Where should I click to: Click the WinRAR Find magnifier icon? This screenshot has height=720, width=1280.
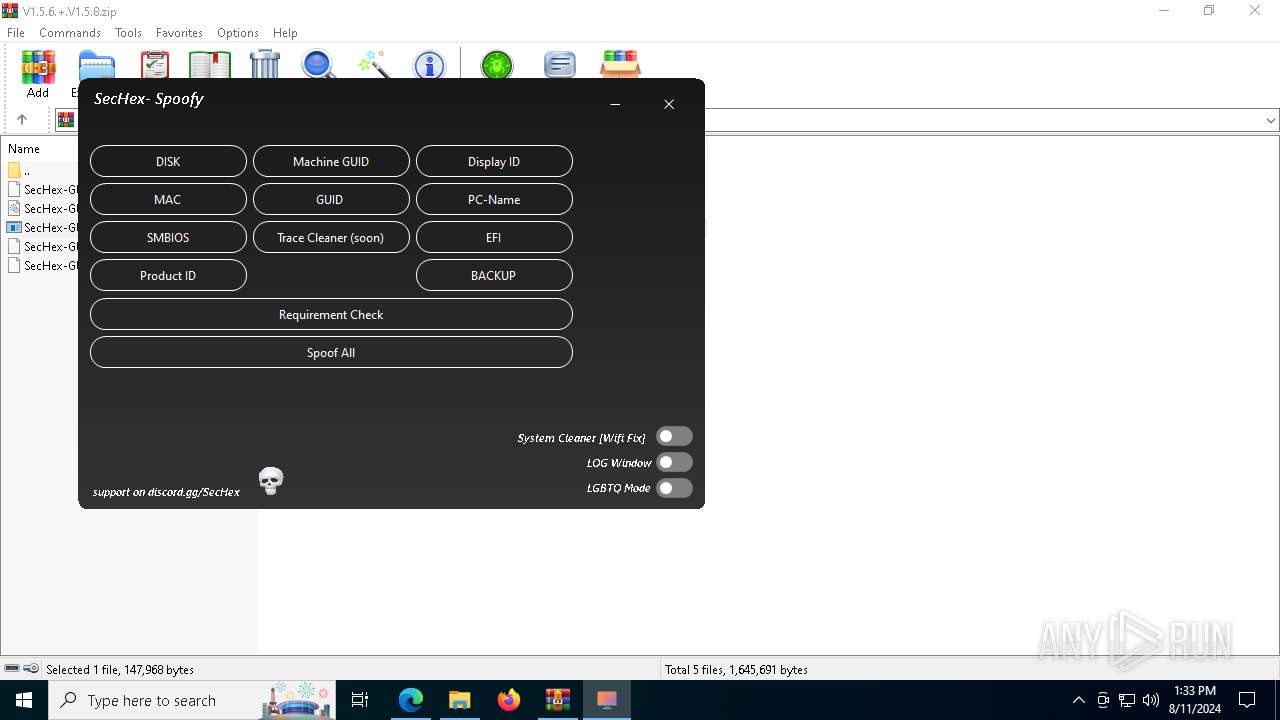(319, 64)
